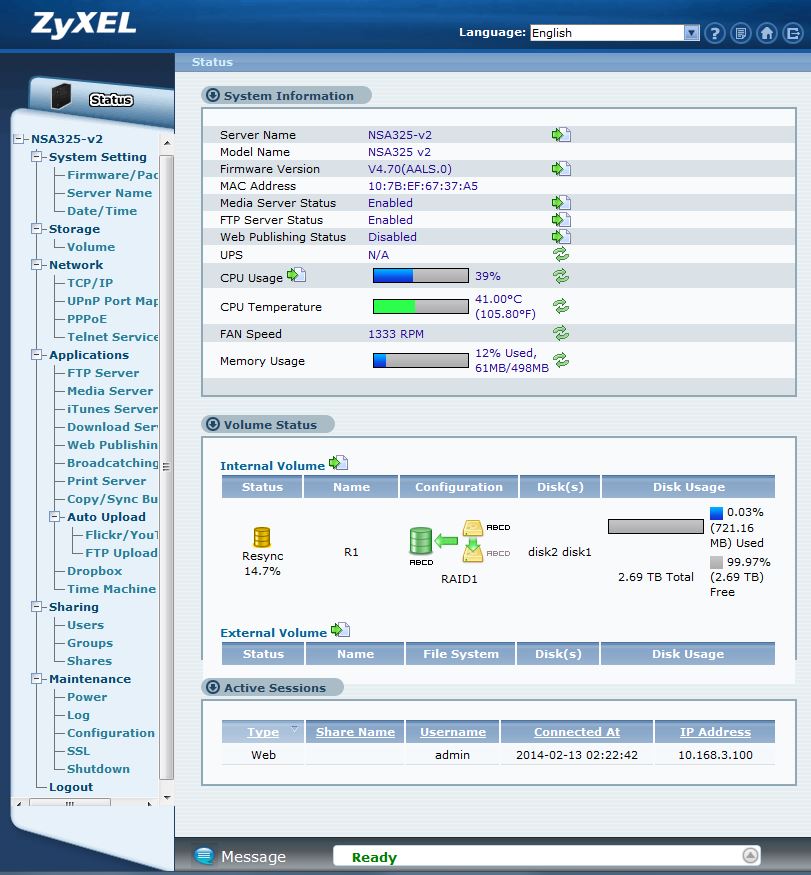Sort sessions by Username column
The image size is (811, 875).
tap(453, 732)
